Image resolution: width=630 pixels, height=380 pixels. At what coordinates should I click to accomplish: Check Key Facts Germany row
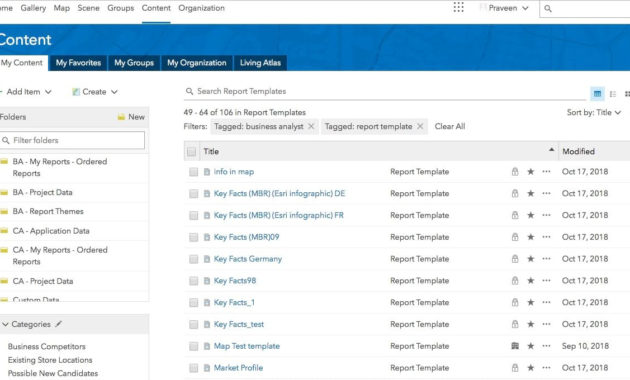tap(194, 259)
